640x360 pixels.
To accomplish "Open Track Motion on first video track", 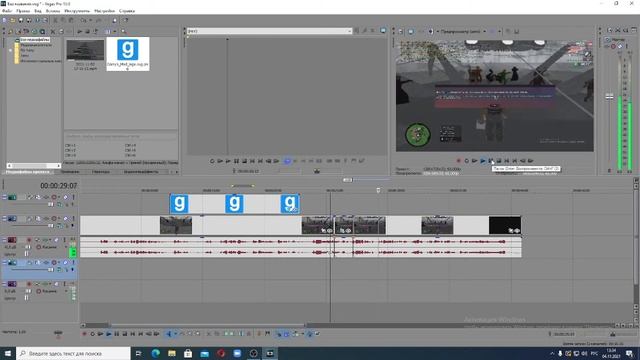I will 38,197.
